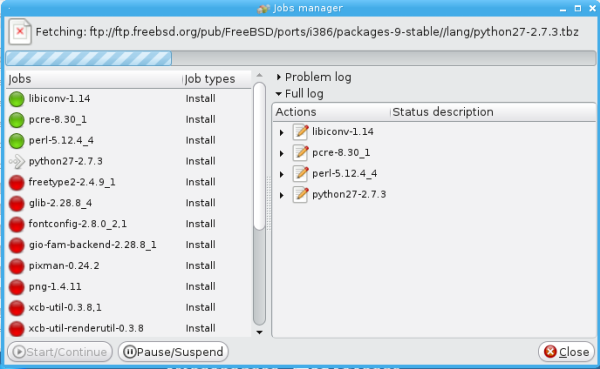
Task: Click the green status icon for libiconv-1.14
Action: (16, 99)
